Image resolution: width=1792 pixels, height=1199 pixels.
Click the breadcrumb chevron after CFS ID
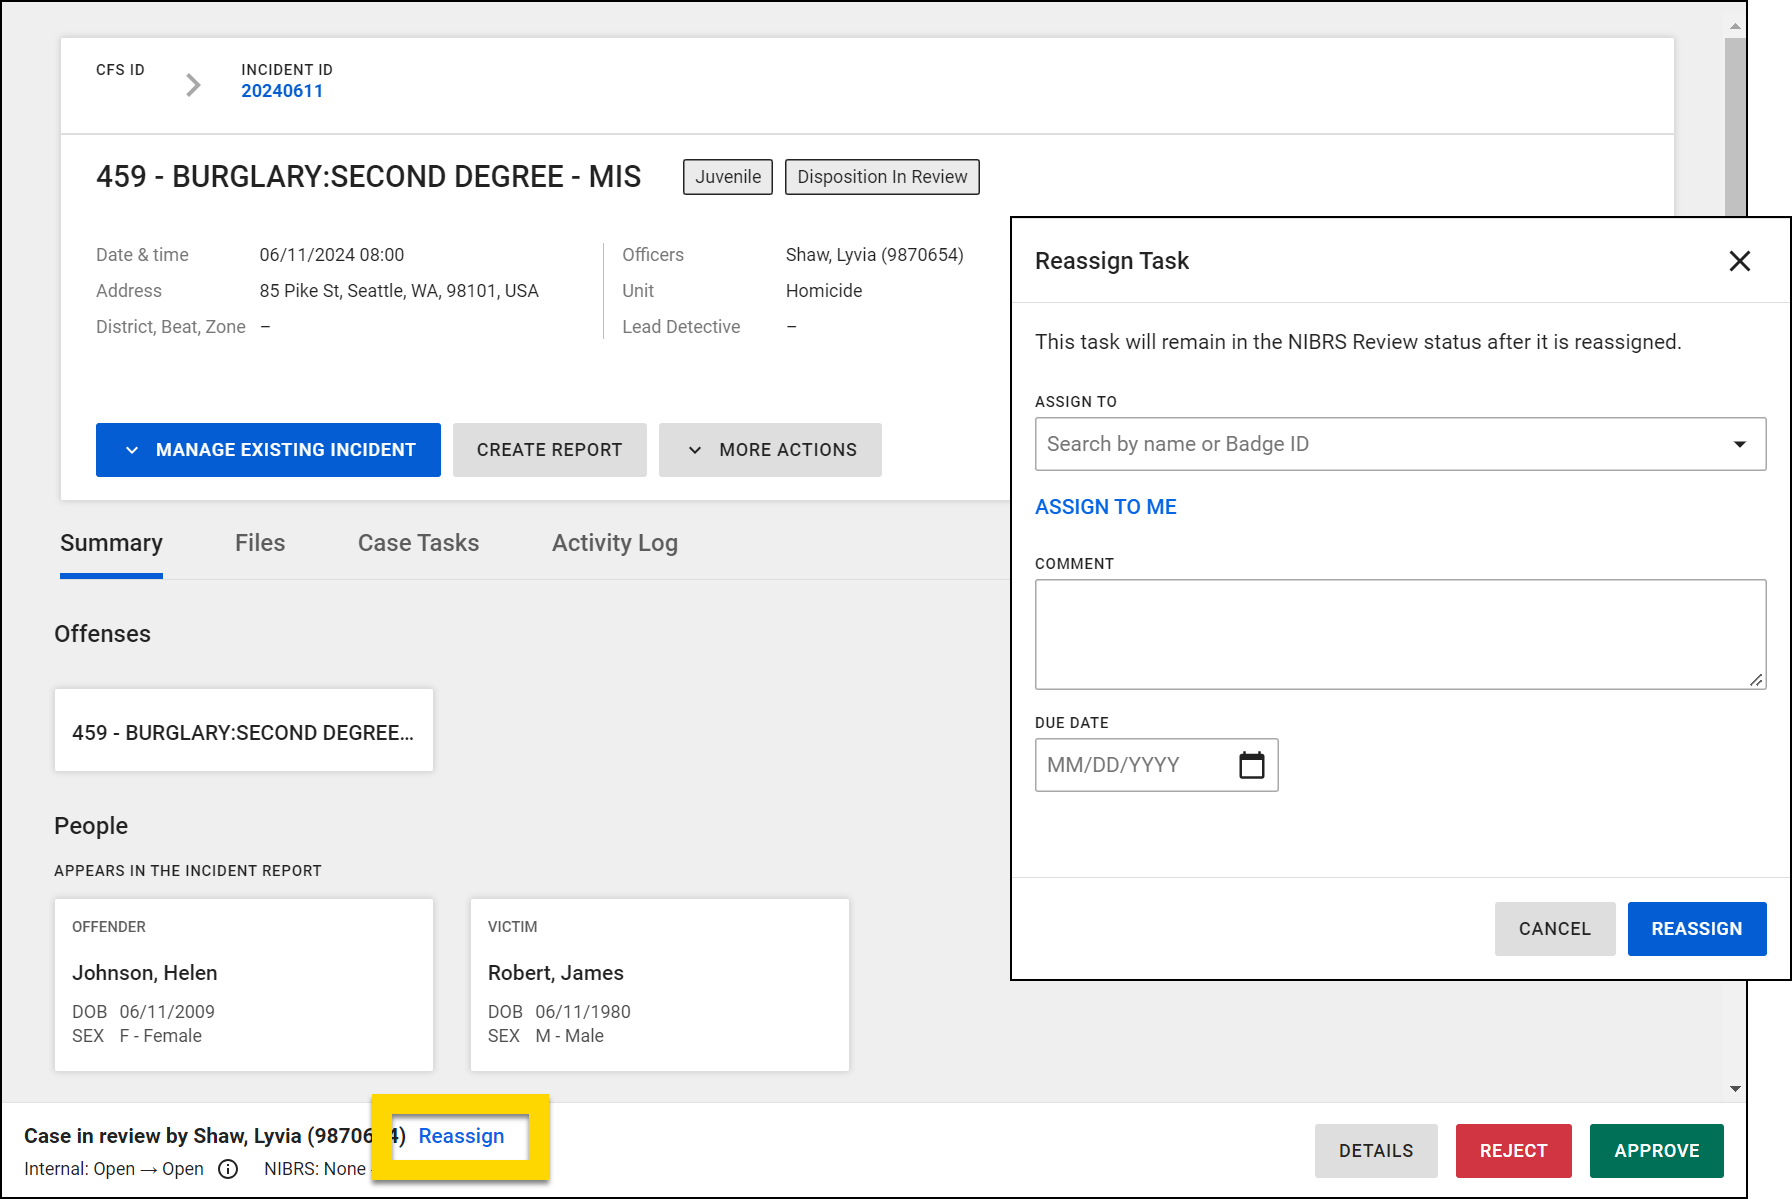click(x=192, y=84)
